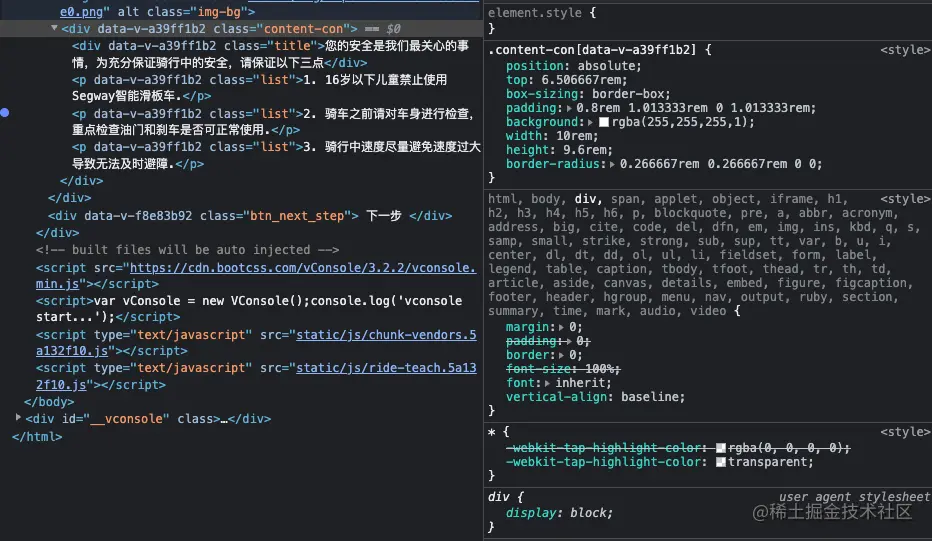
Task: Click the struck-through 'font-size: 100%' declaration
Action: (x=563, y=369)
